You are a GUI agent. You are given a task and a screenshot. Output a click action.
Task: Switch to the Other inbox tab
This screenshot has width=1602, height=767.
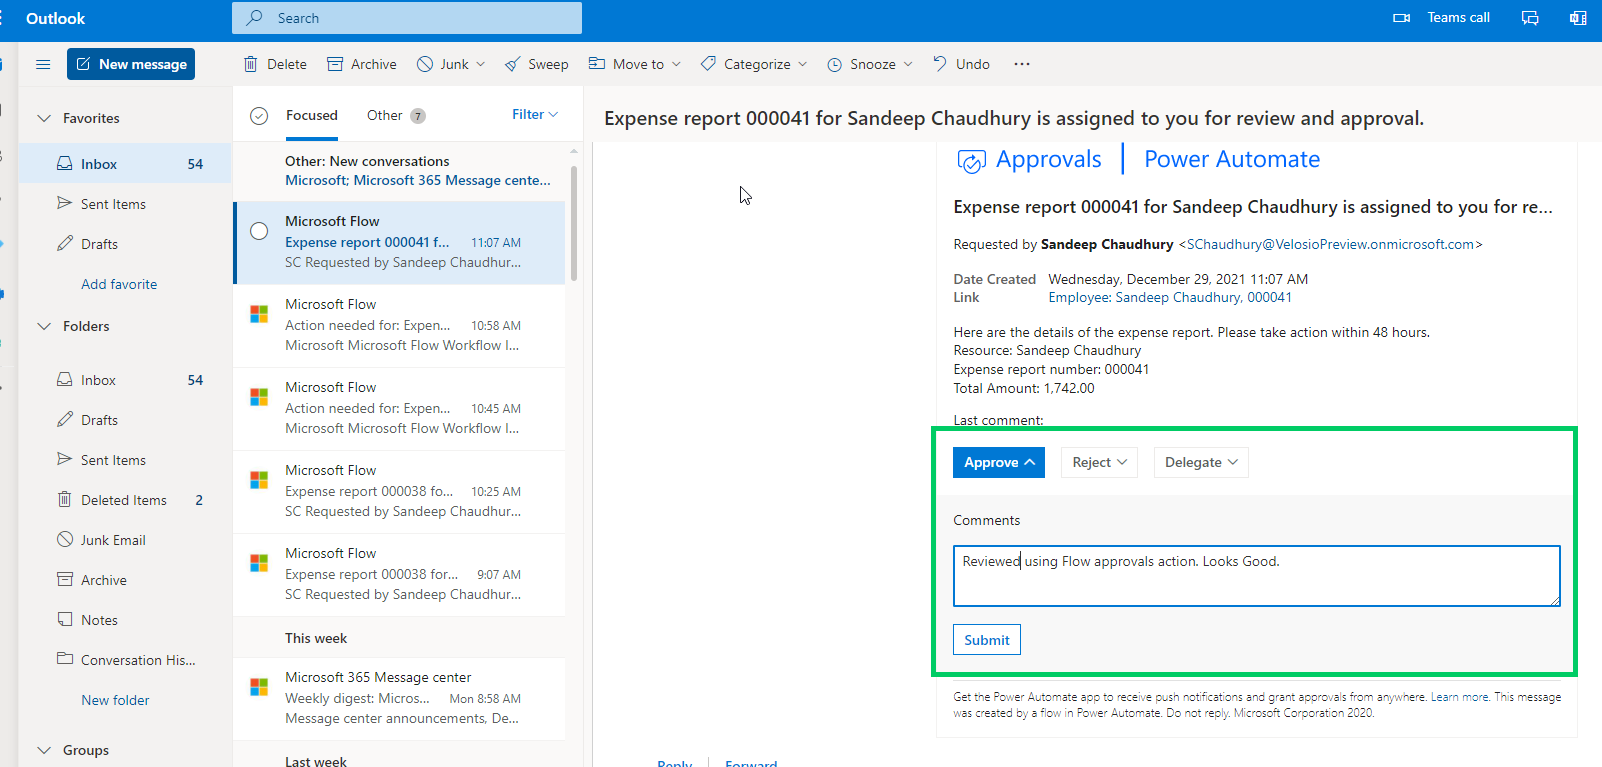[x=385, y=116]
